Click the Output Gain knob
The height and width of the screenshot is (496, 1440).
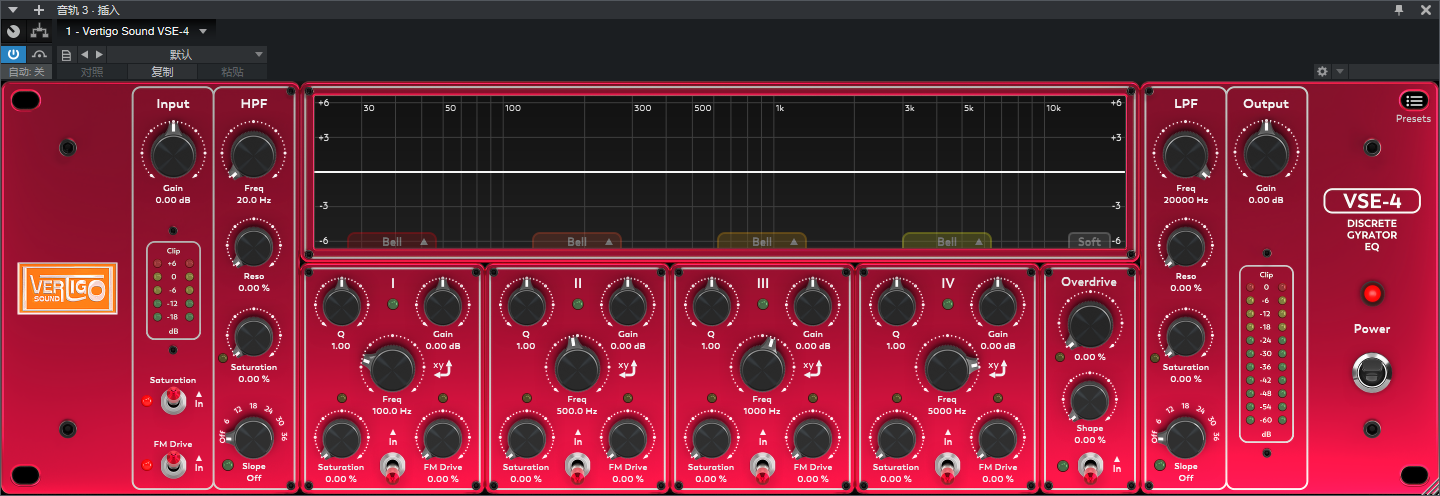[x=1266, y=153]
